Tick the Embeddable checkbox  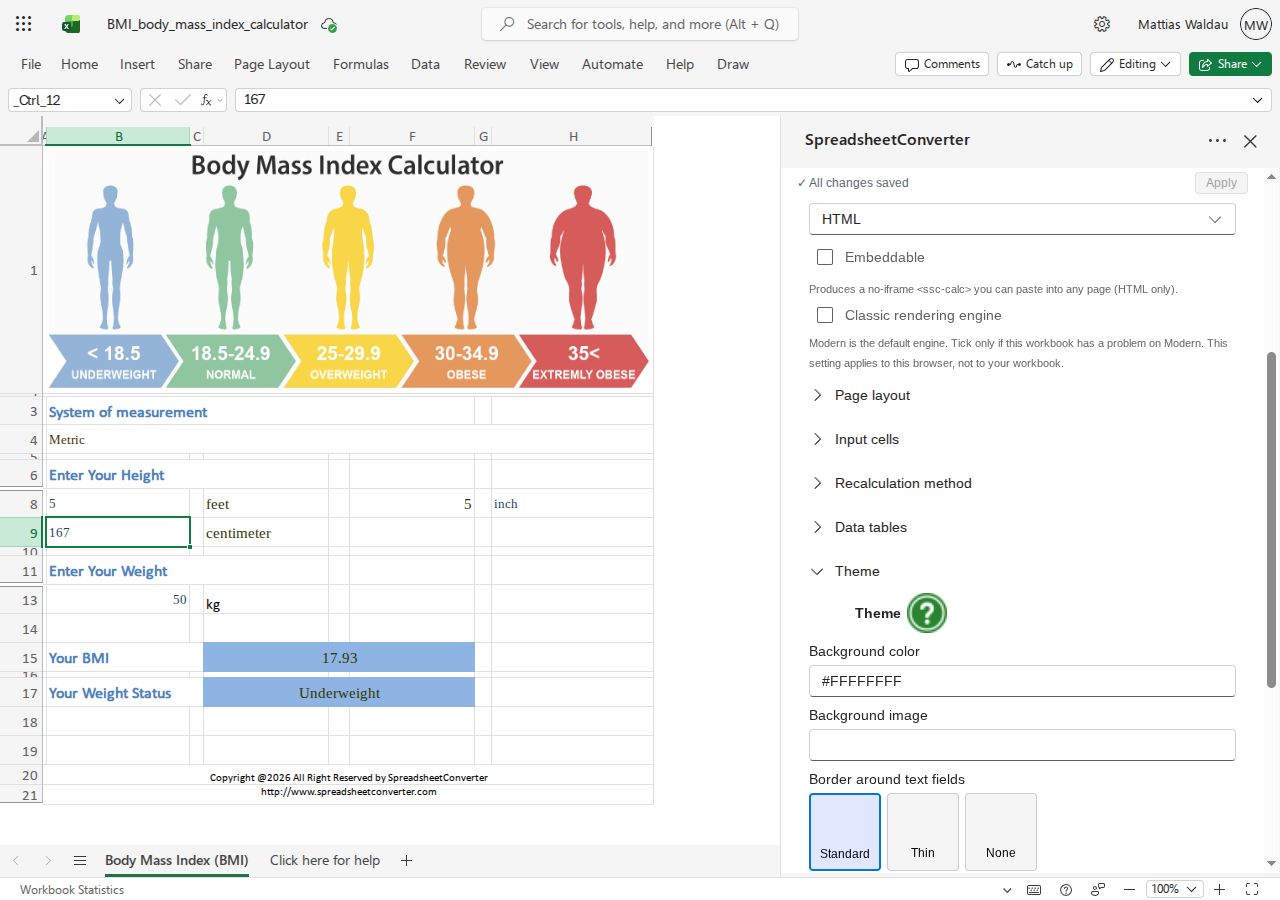click(825, 257)
